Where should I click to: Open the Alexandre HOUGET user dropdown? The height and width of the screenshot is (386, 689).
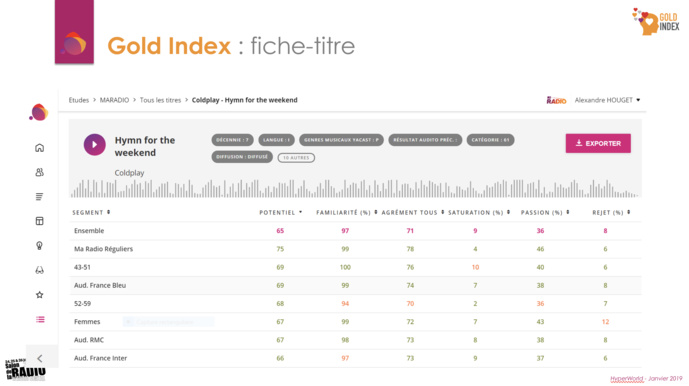[607, 100]
